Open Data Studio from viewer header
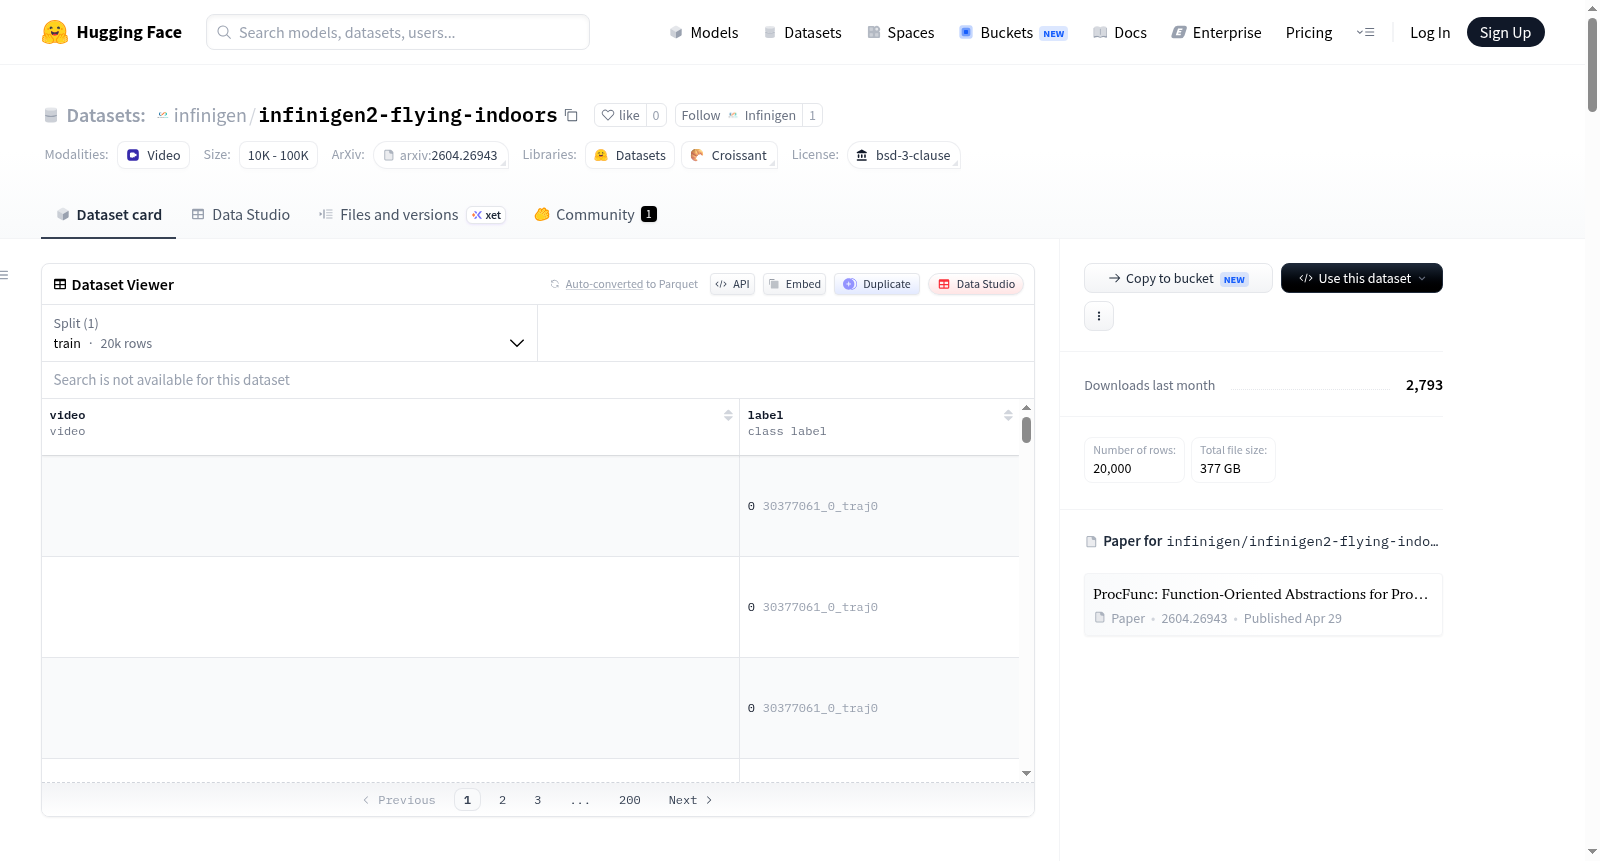The image size is (1600, 861). (976, 284)
